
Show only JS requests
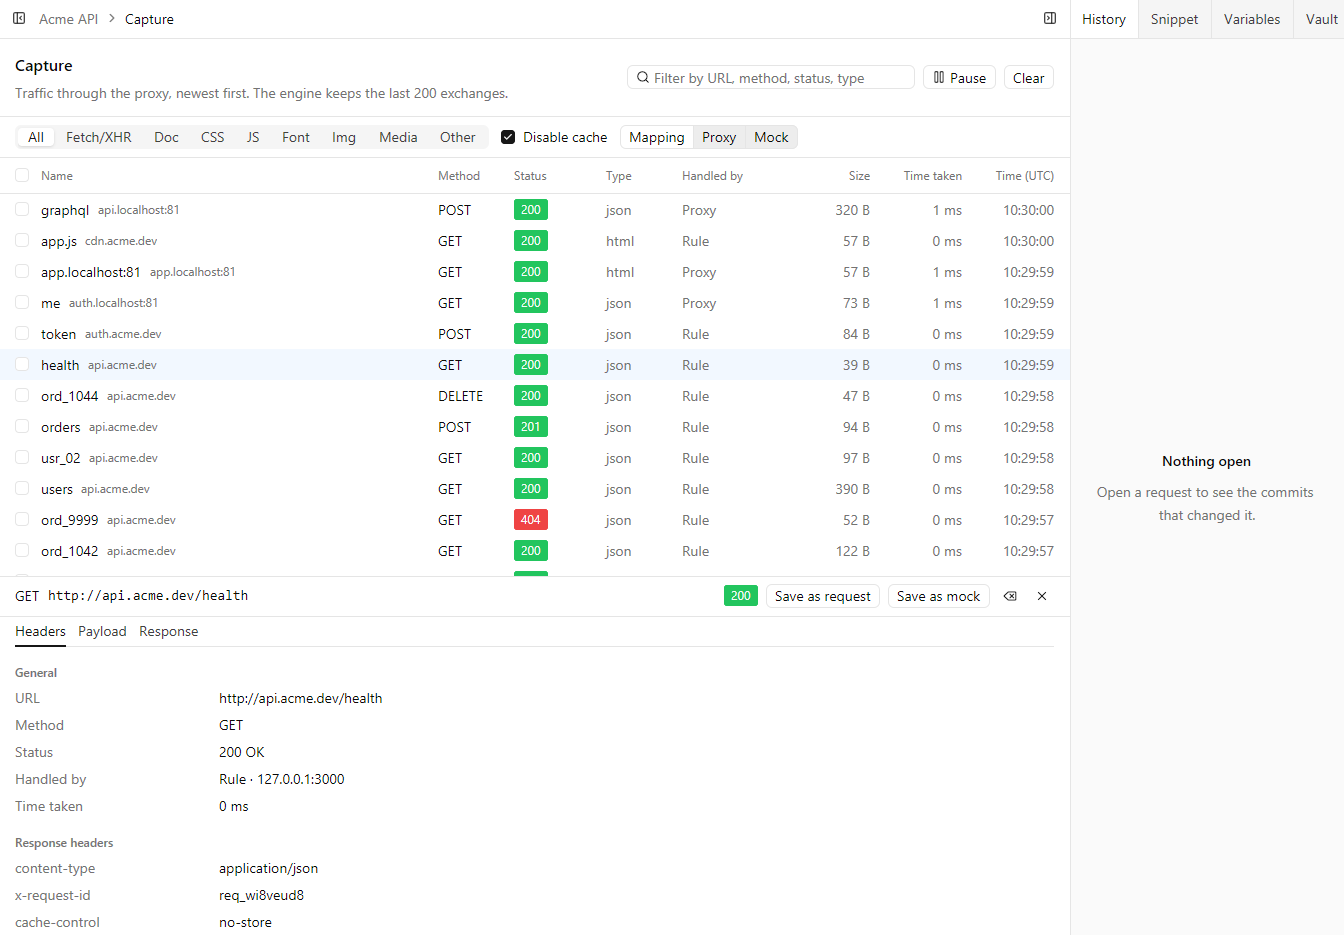click(x=253, y=137)
